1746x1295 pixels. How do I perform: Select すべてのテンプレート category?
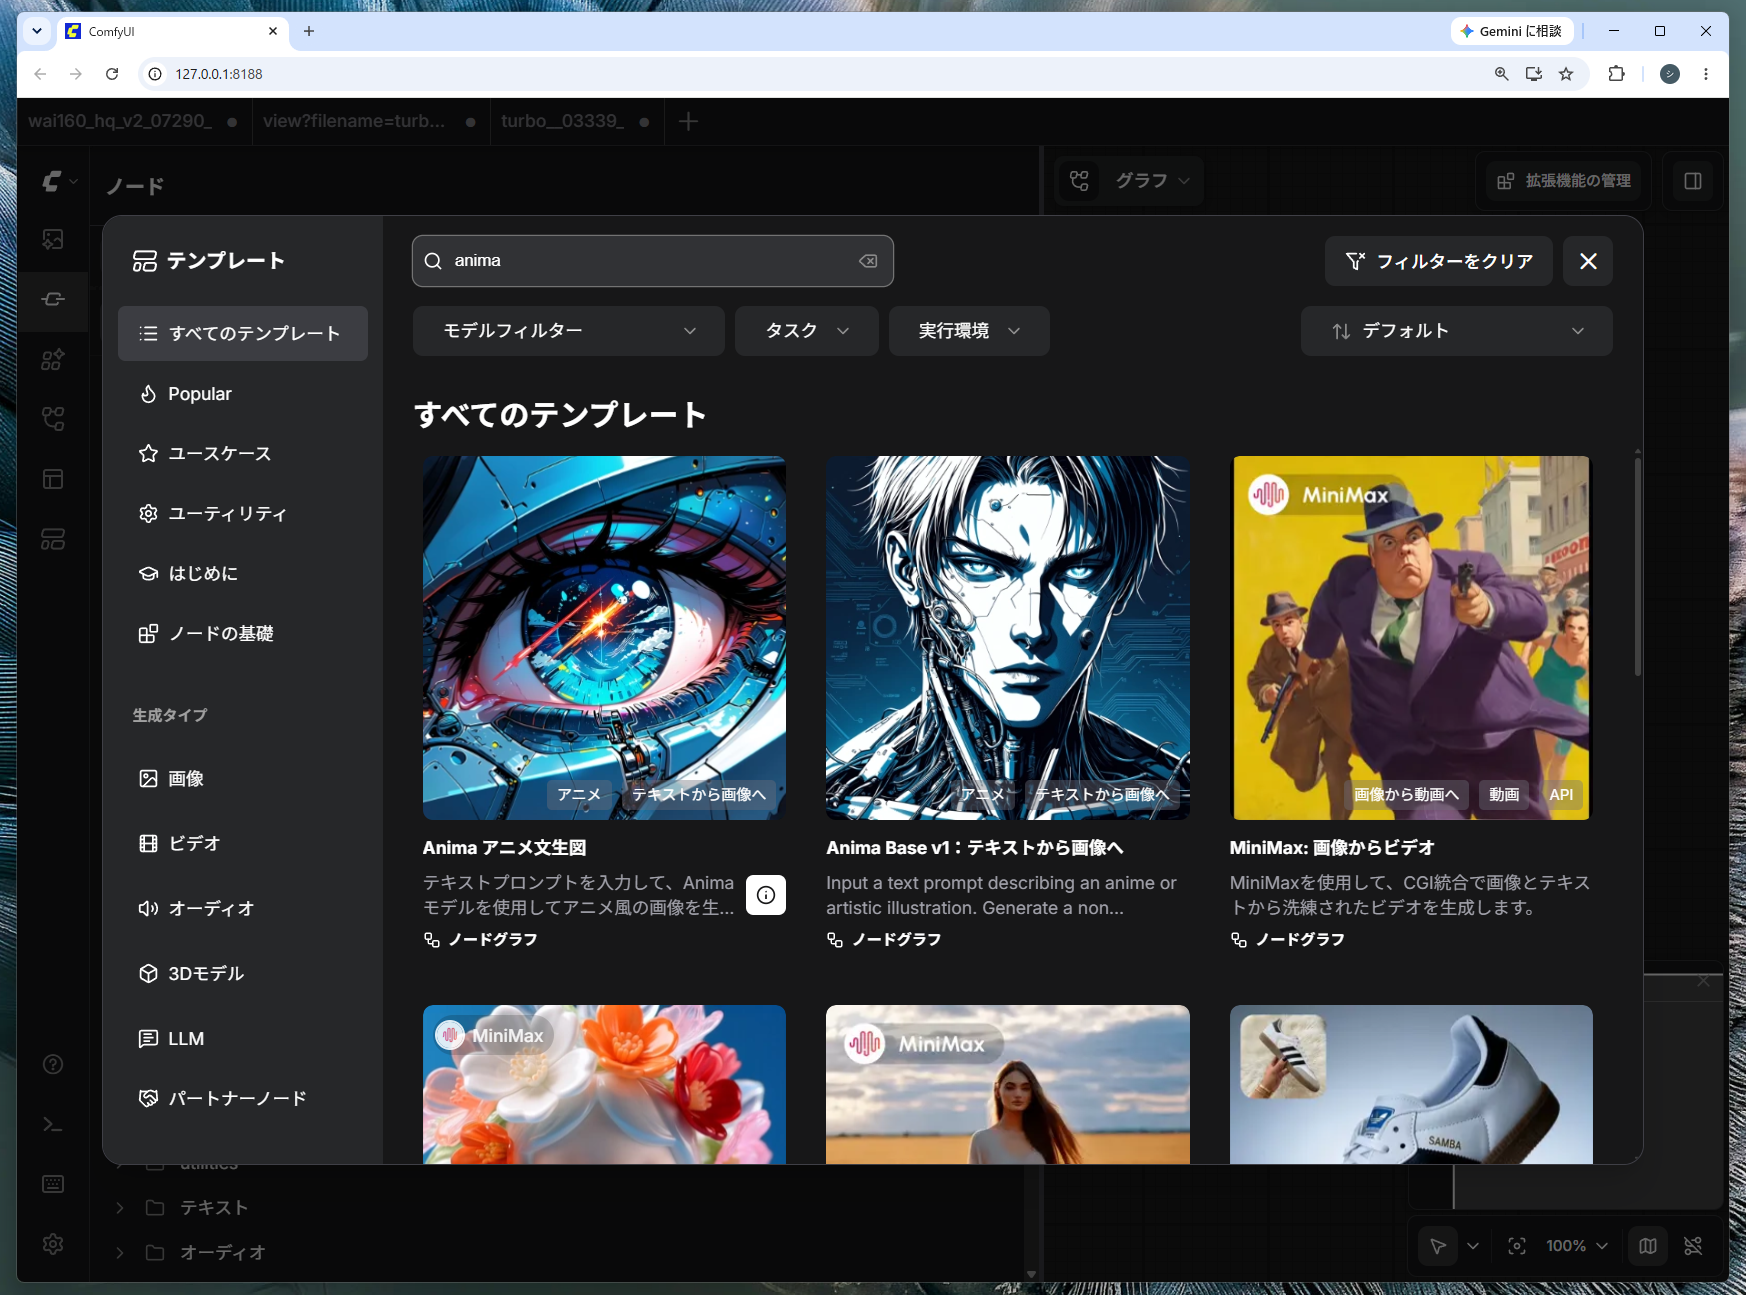pyautogui.click(x=243, y=333)
